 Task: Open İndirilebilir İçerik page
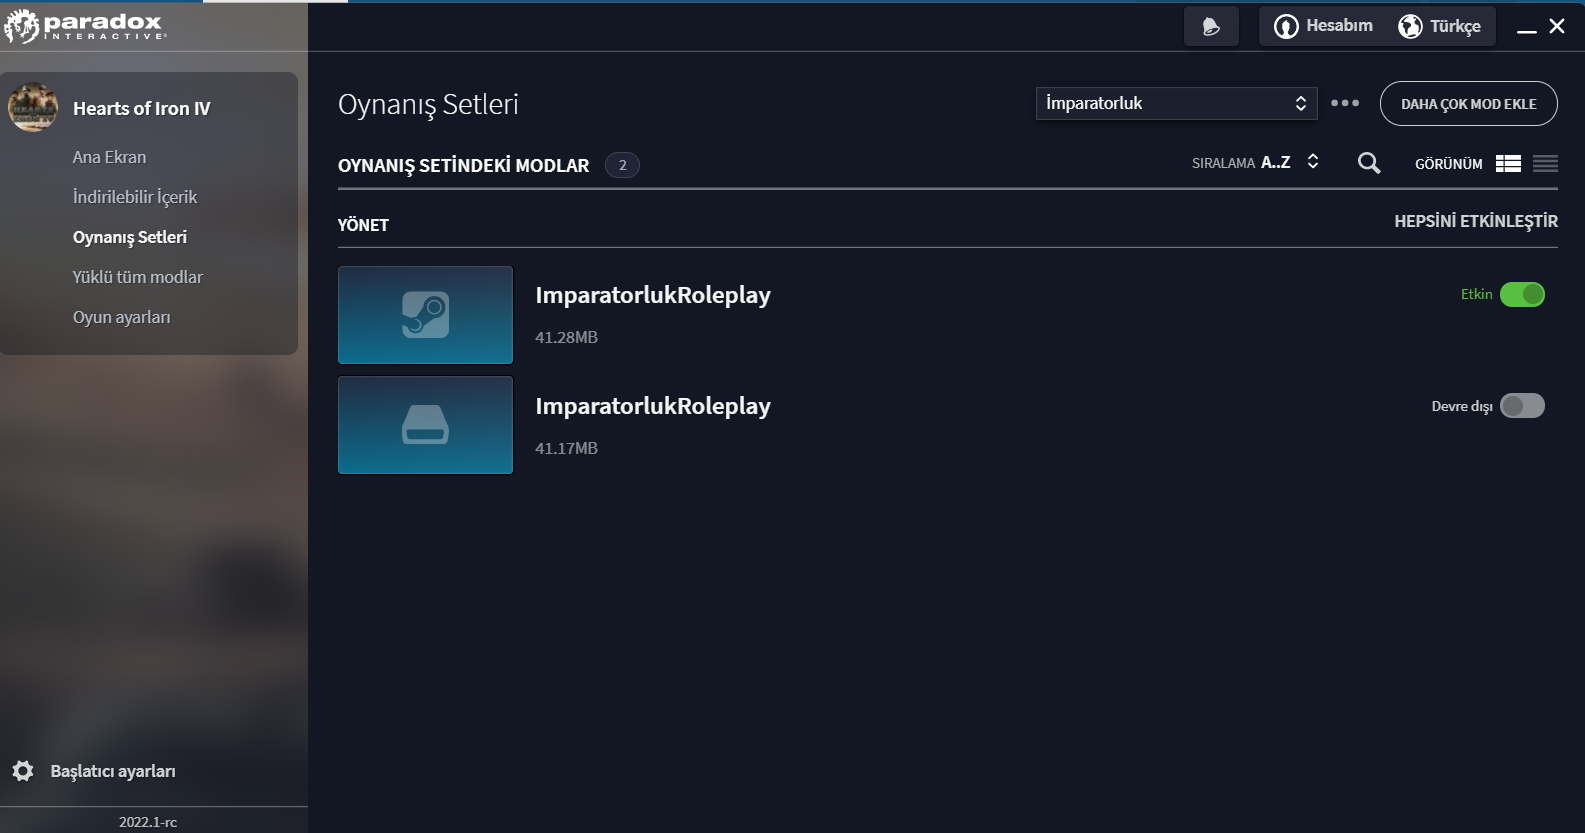[x=135, y=197]
